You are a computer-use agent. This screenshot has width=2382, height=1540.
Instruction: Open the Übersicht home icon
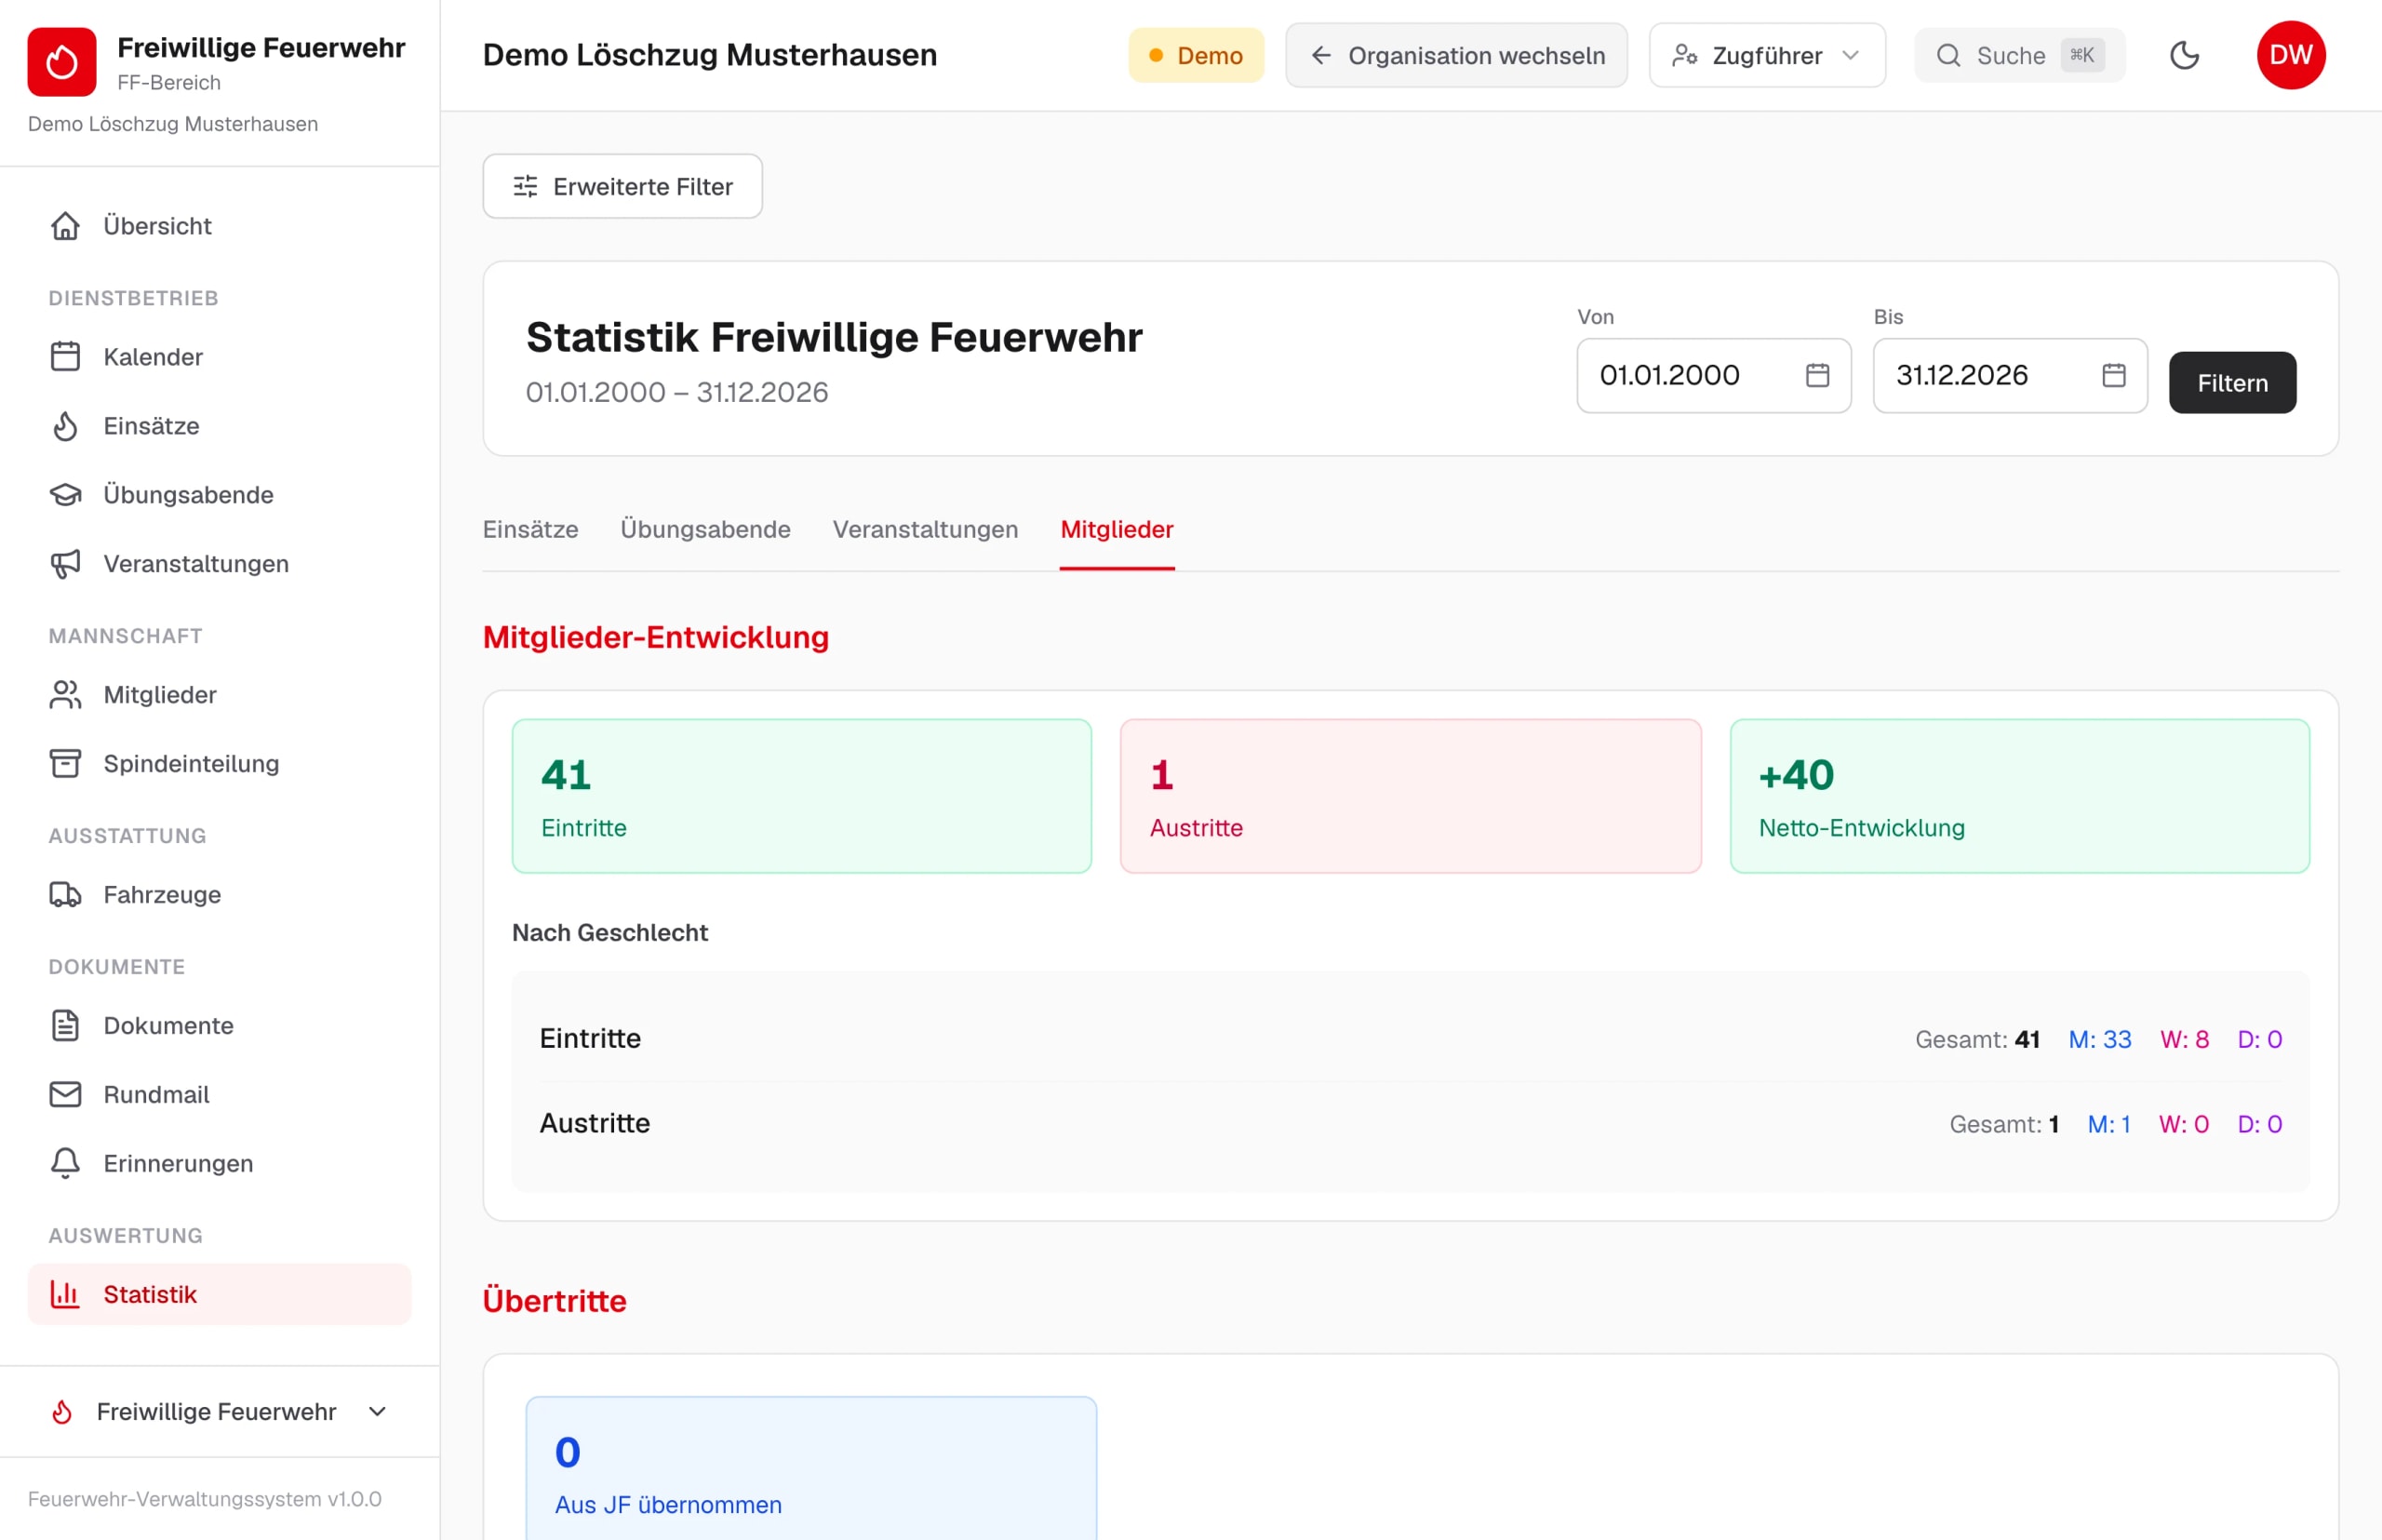tap(66, 226)
